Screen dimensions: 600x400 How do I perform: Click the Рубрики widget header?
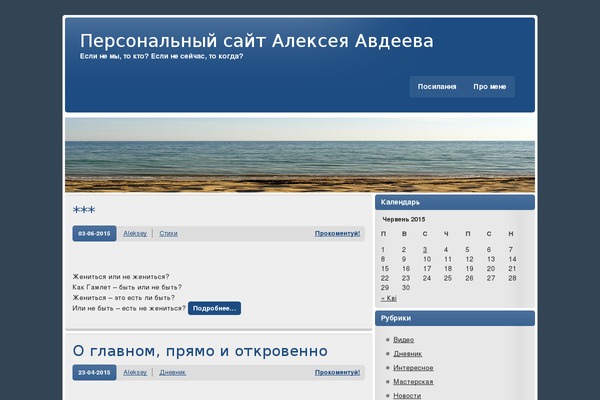click(455, 318)
